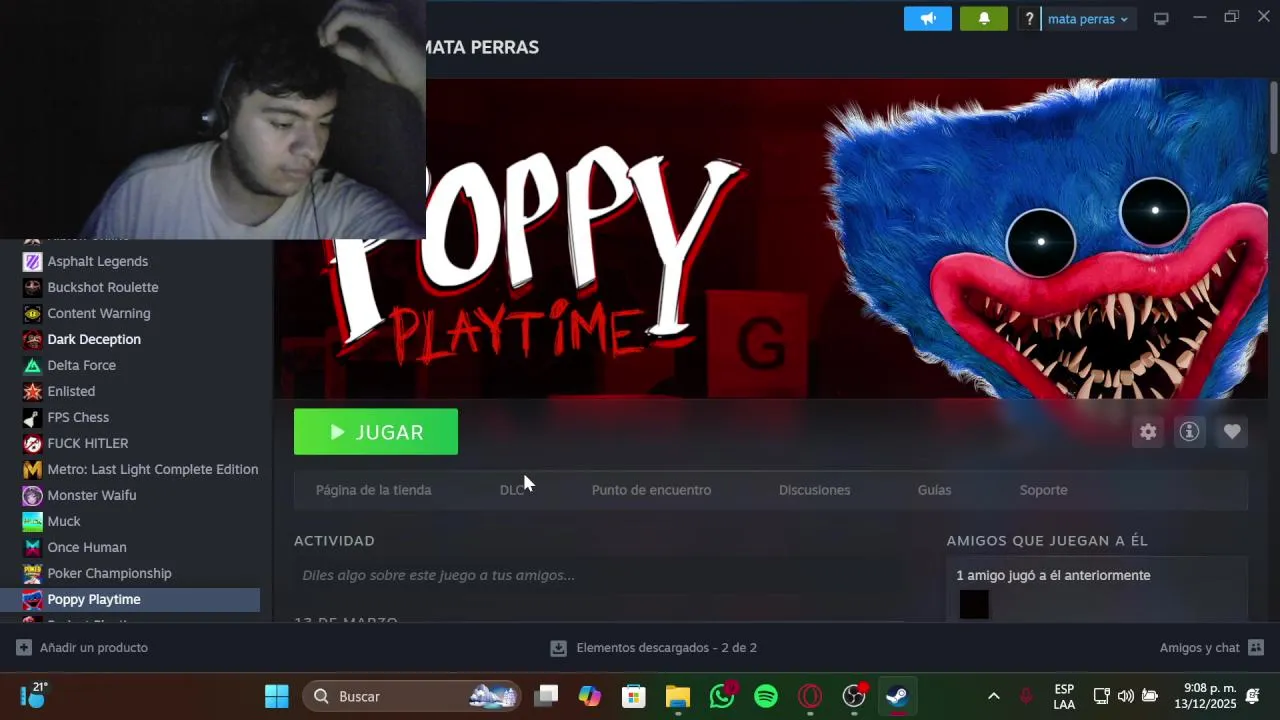The image size is (1280, 720).
Task: Click the Content Warning game icon
Action: (x=33, y=313)
